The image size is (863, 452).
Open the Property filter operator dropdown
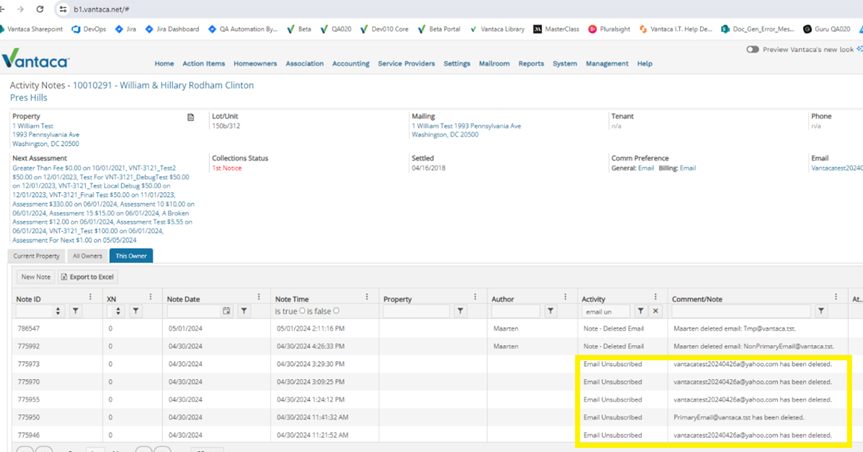point(460,311)
